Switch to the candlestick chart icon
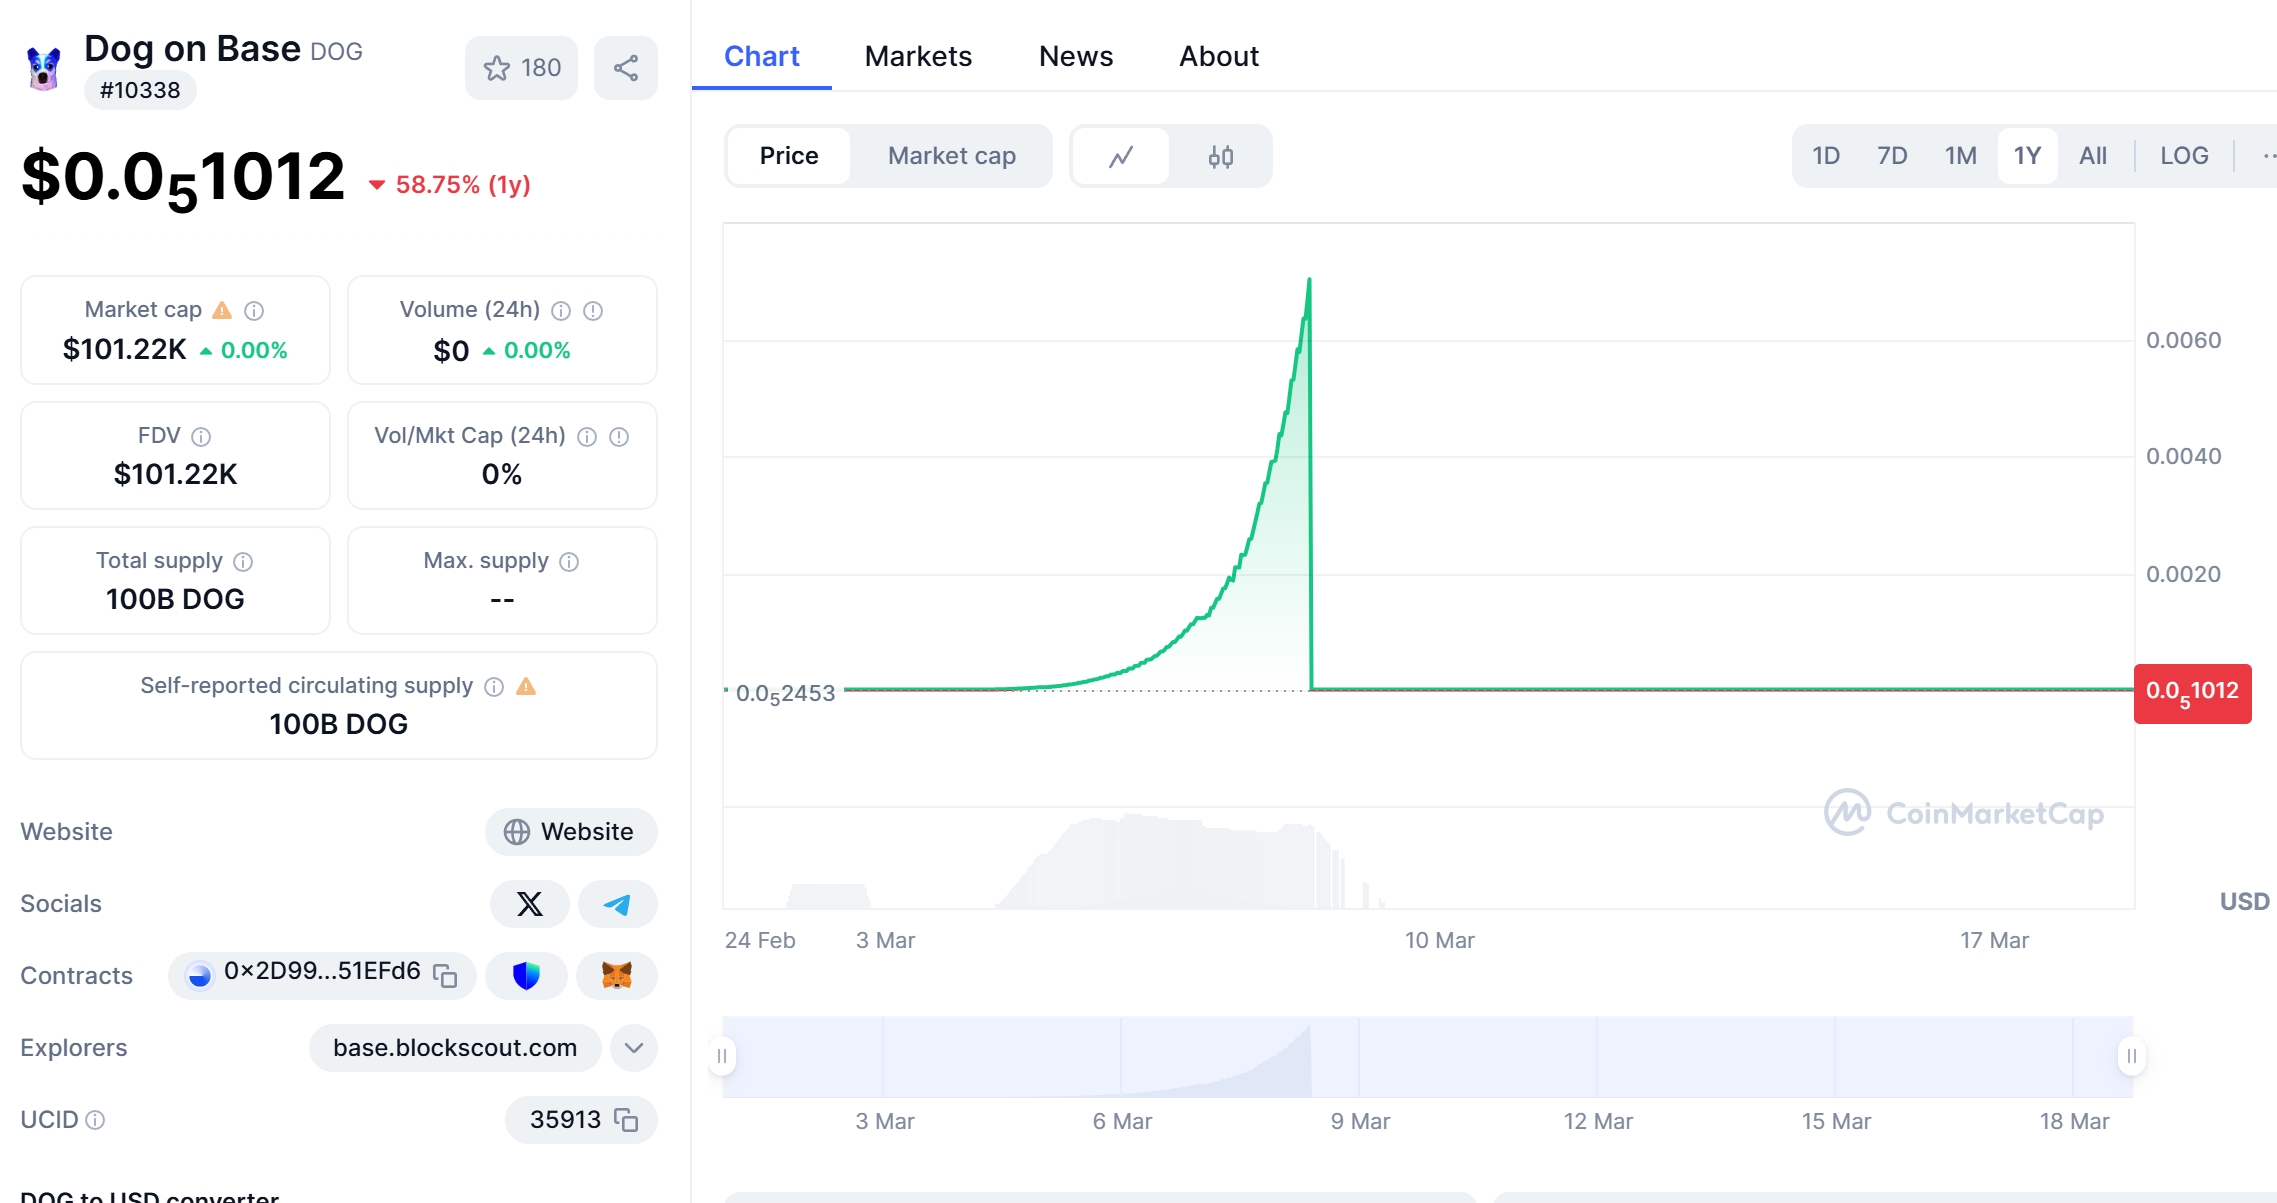 (1221, 156)
